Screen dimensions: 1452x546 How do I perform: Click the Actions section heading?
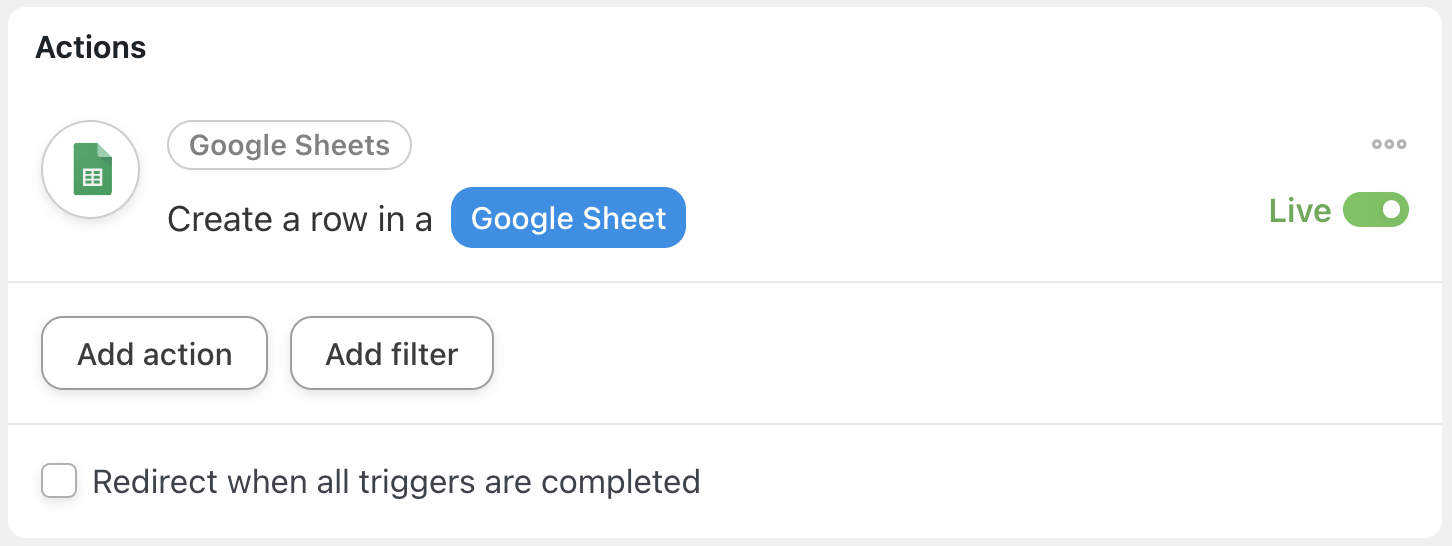91,47
